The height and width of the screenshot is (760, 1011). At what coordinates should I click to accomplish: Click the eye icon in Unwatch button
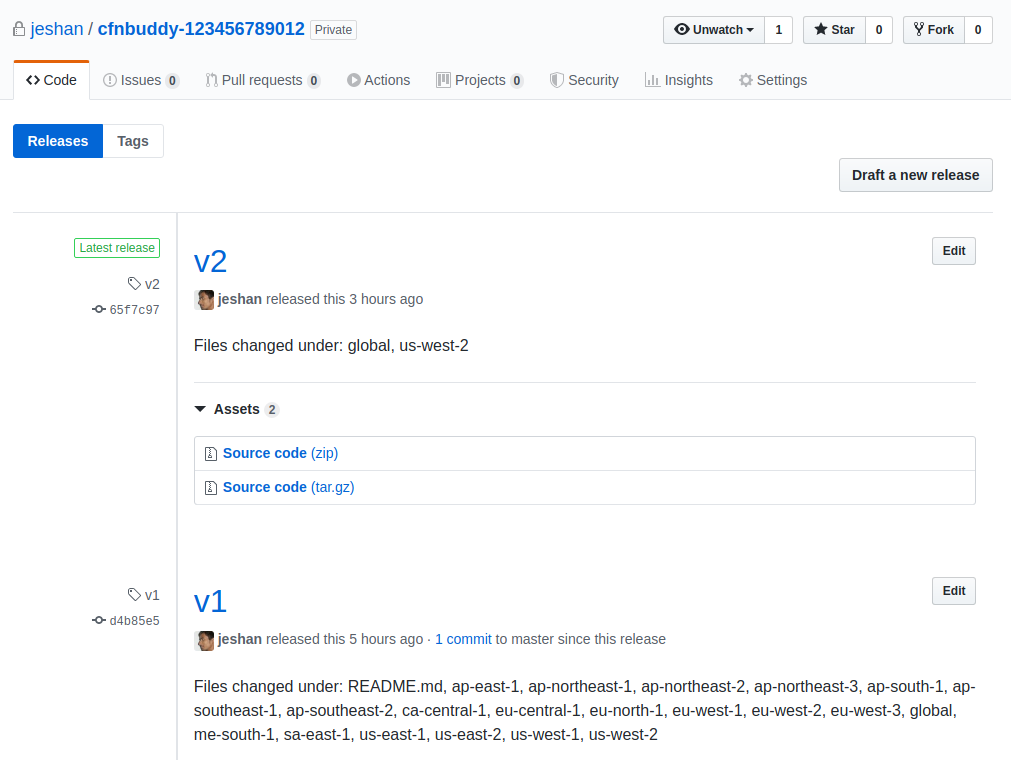pyautogui.click(x=682, y=30)
